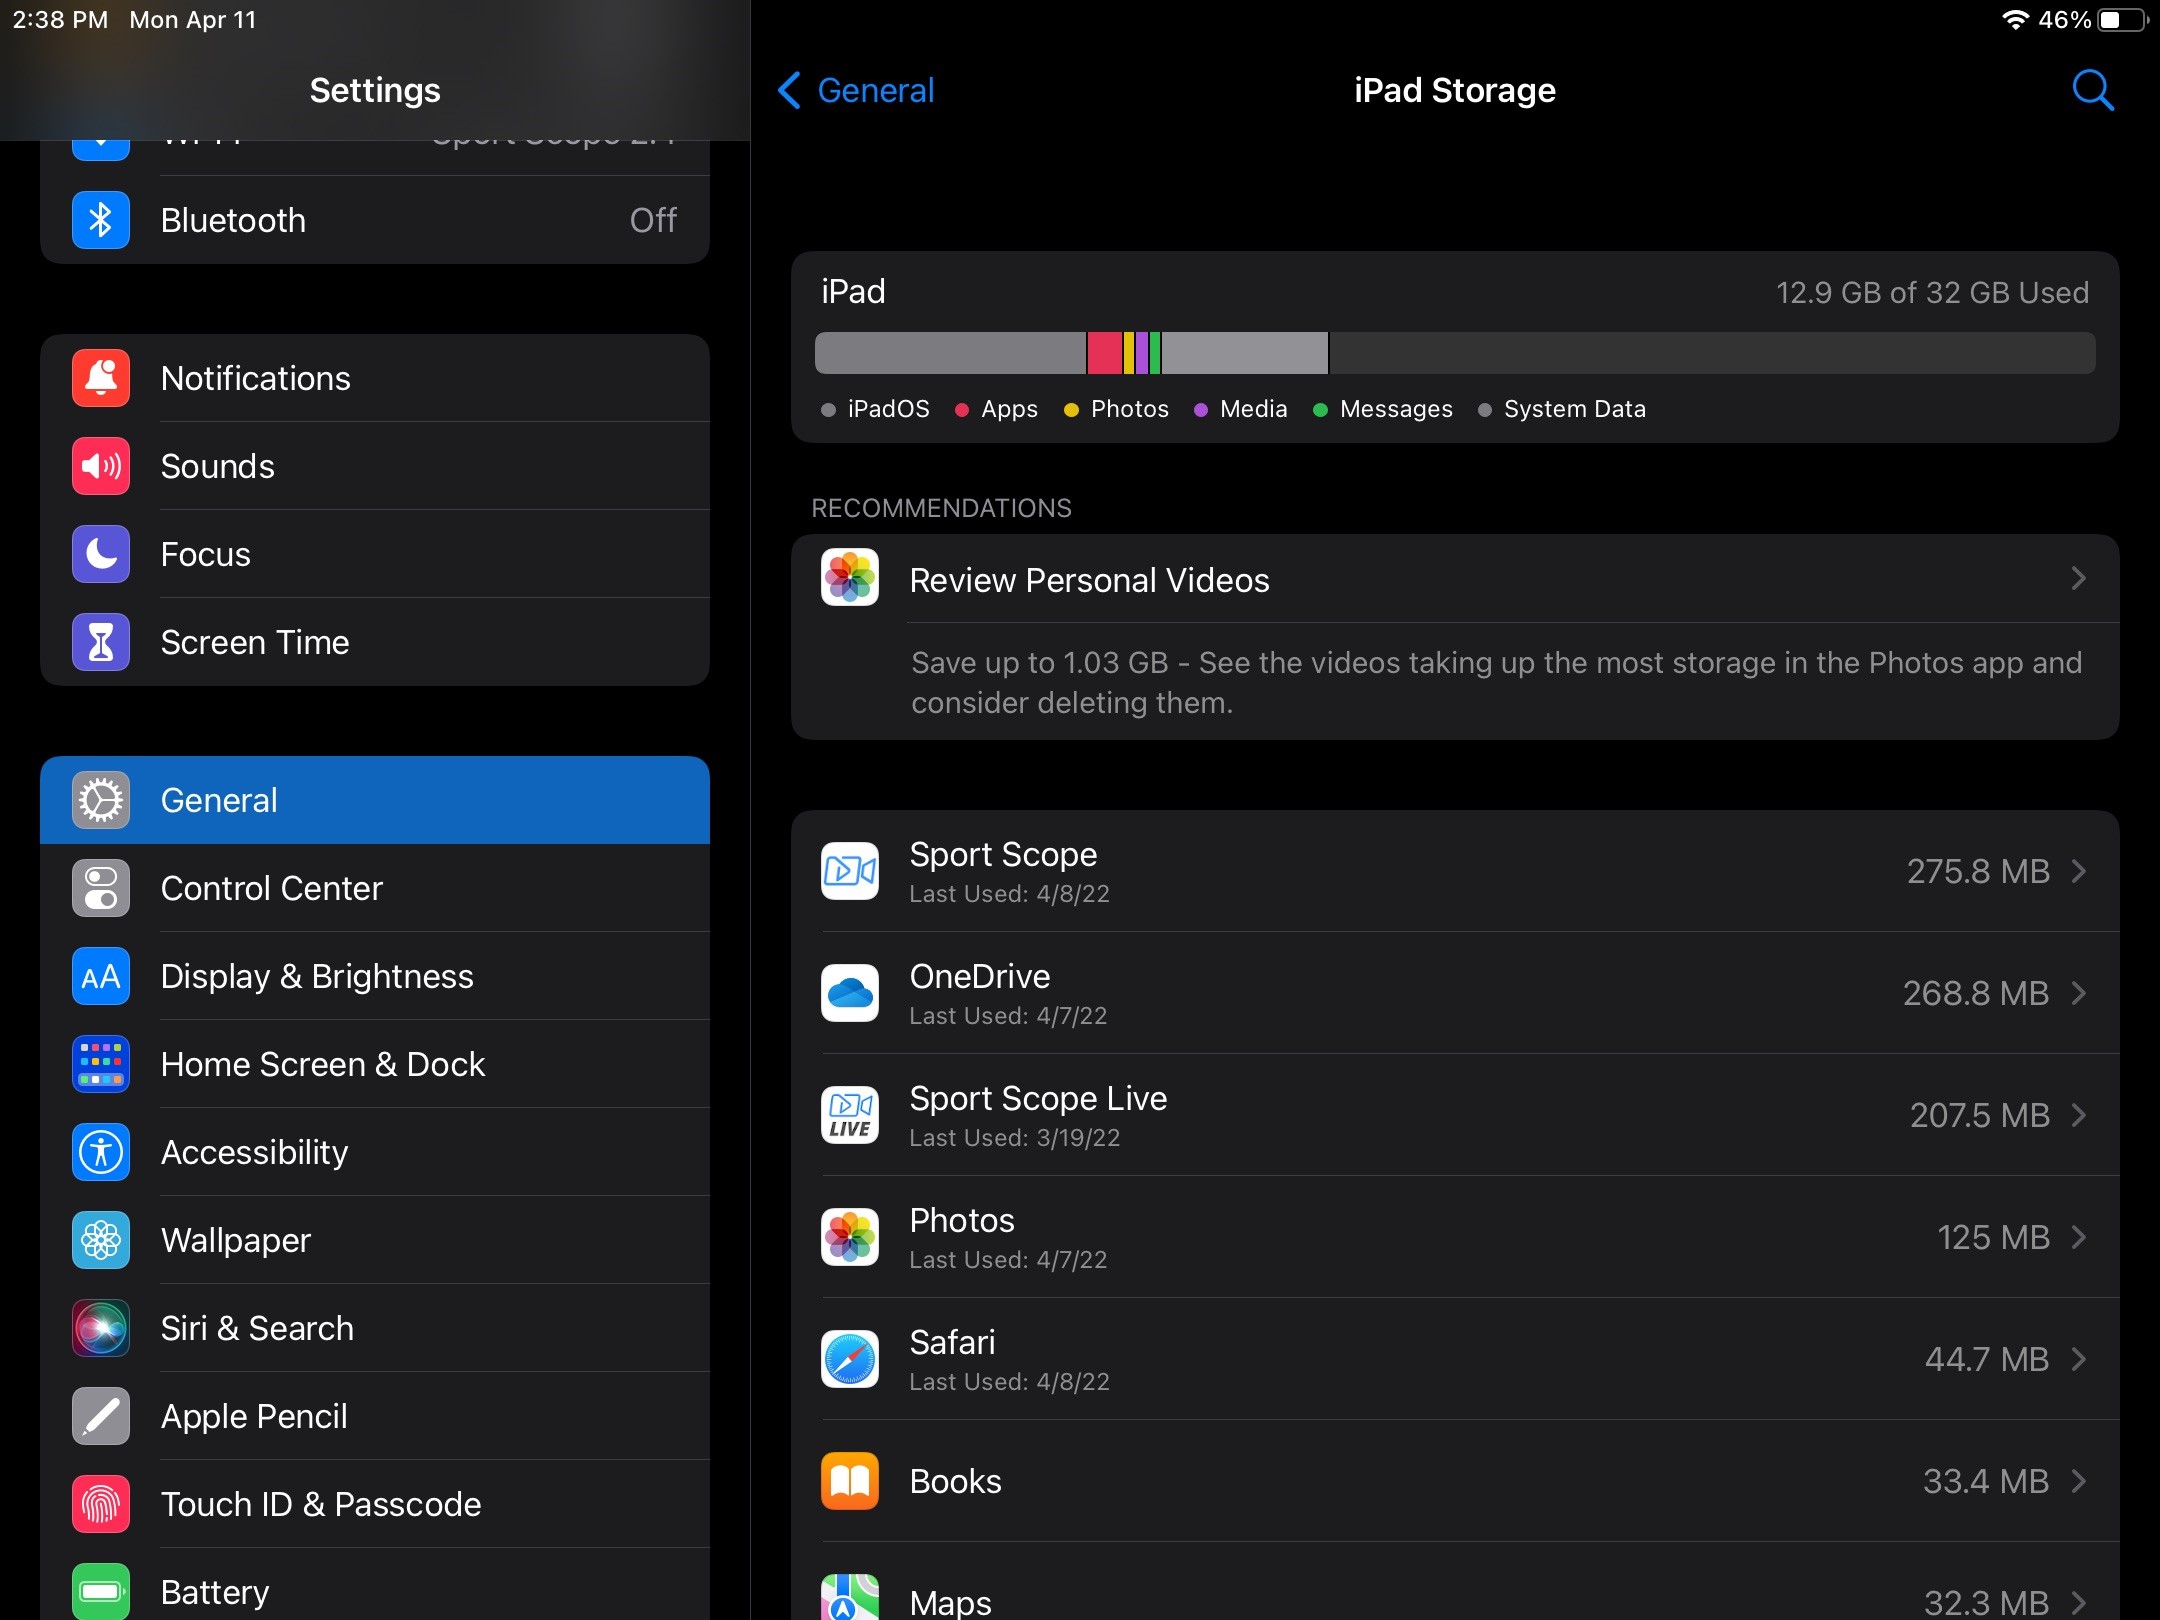
Task: Tap the Touch ID fingerprint icon
Action: tap(101, 1504)
